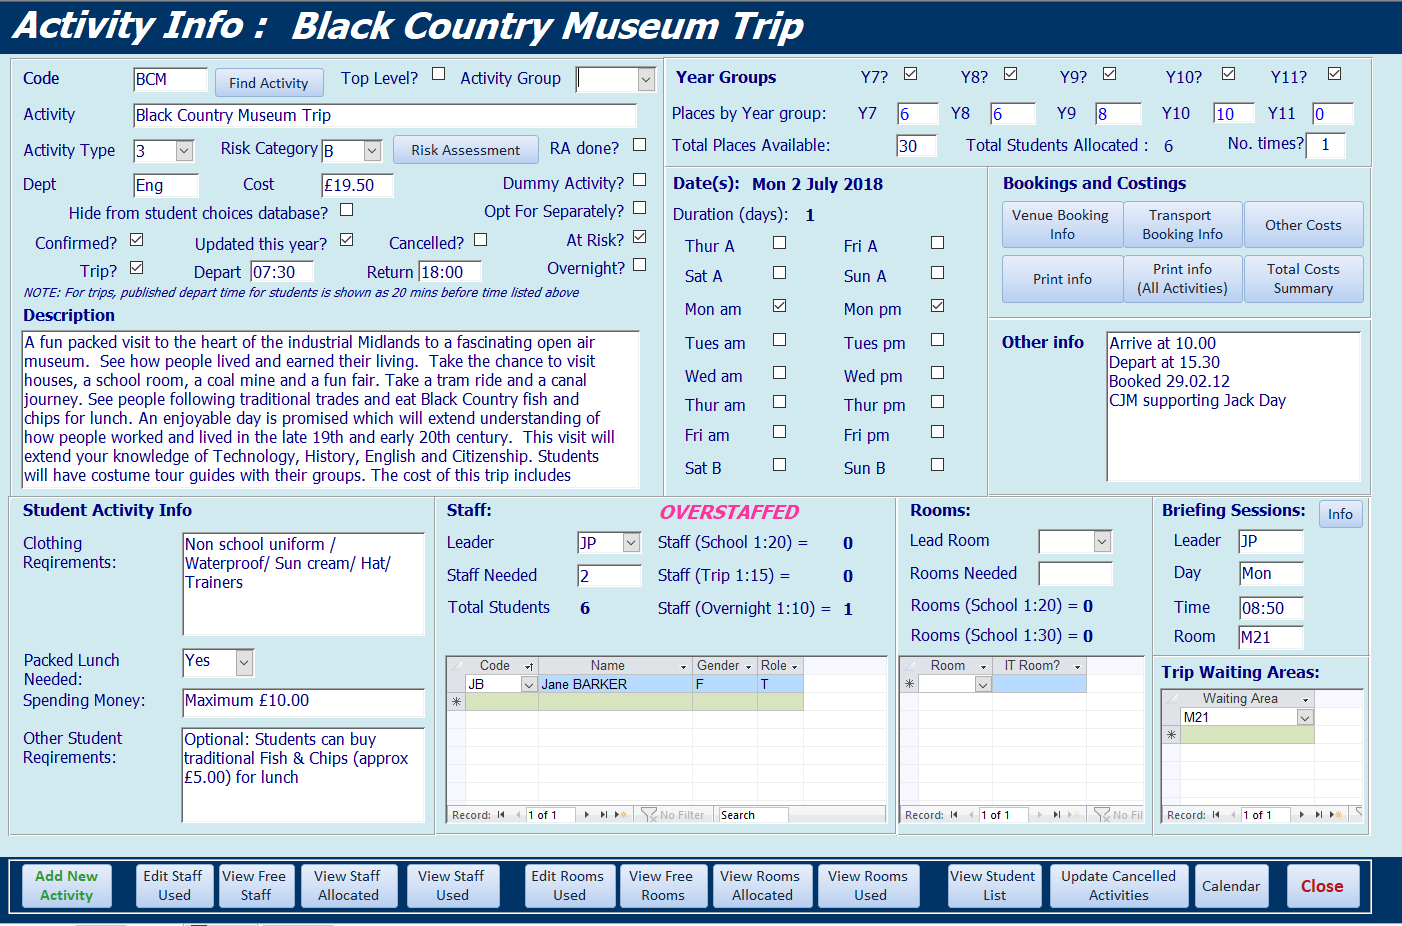
Task: Expand the Activity Type dropdown
Action: 184,151
